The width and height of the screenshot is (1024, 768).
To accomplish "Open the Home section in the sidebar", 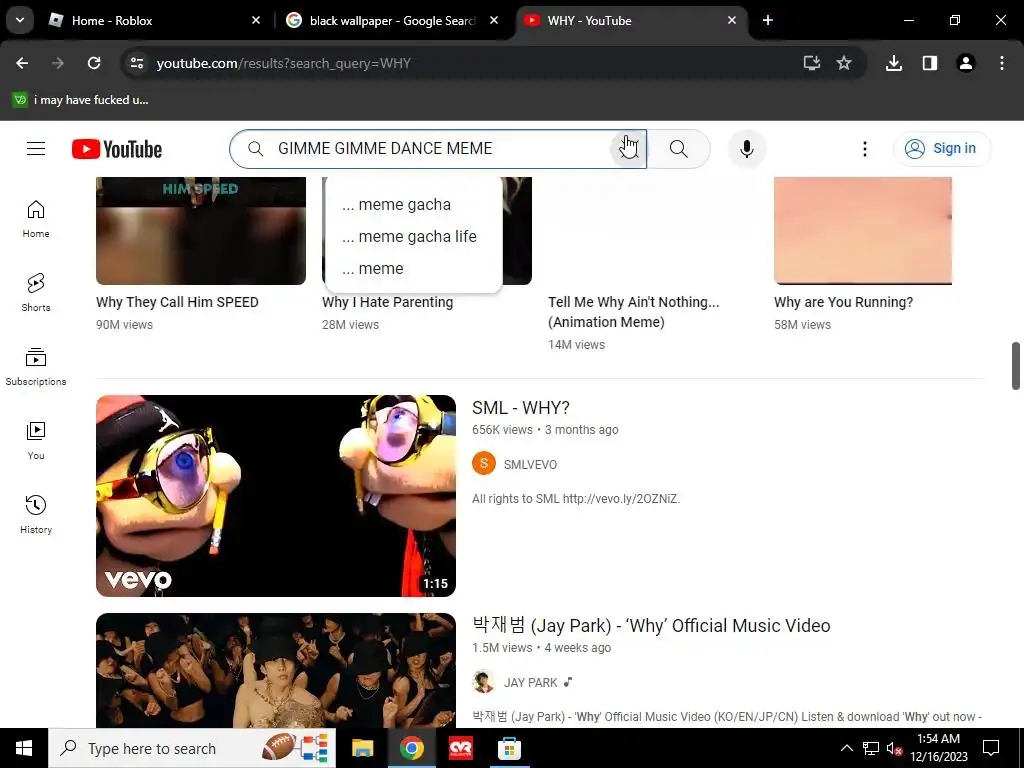I will pos(36,219).
